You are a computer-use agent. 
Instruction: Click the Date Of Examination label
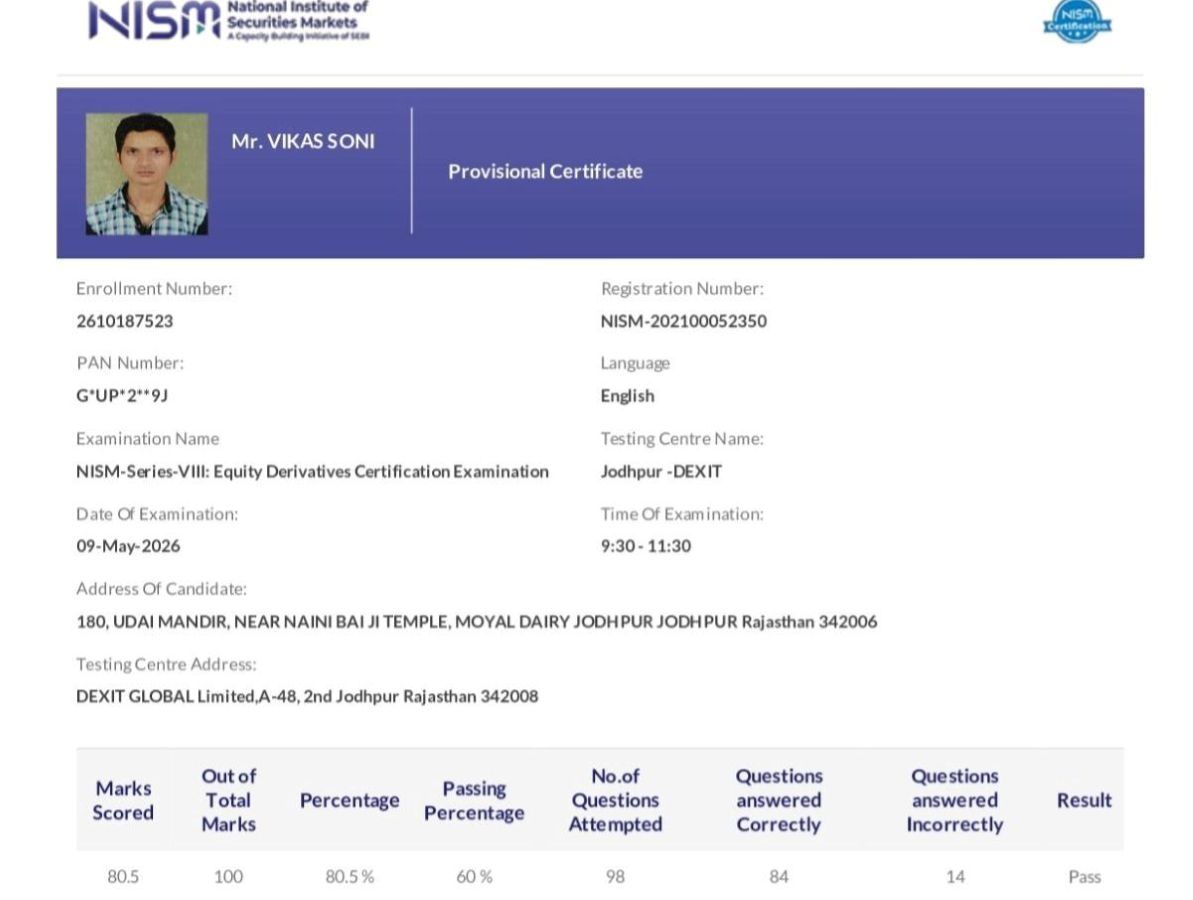click(x=157, y=514)
